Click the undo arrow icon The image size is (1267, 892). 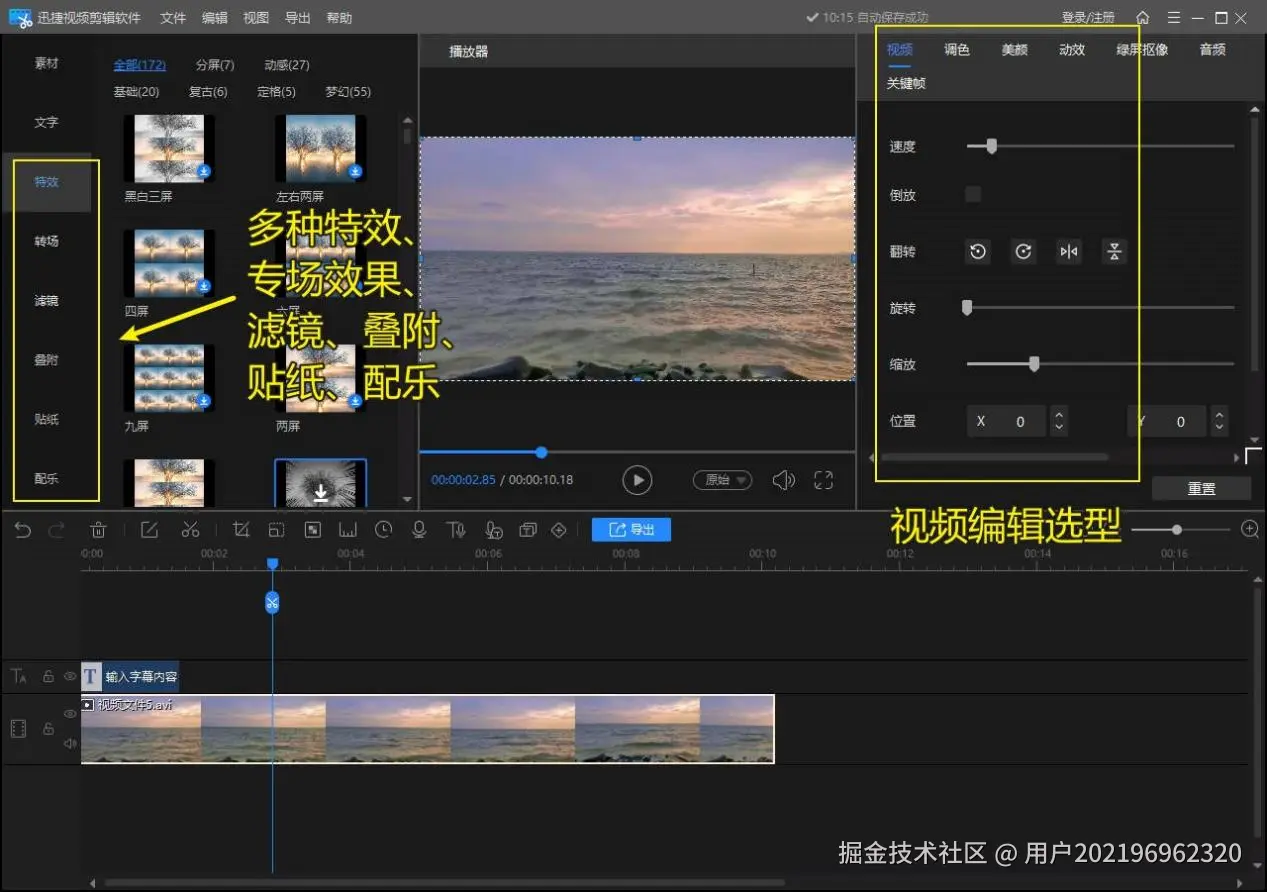pyautogui.click(x=23, y=530)
